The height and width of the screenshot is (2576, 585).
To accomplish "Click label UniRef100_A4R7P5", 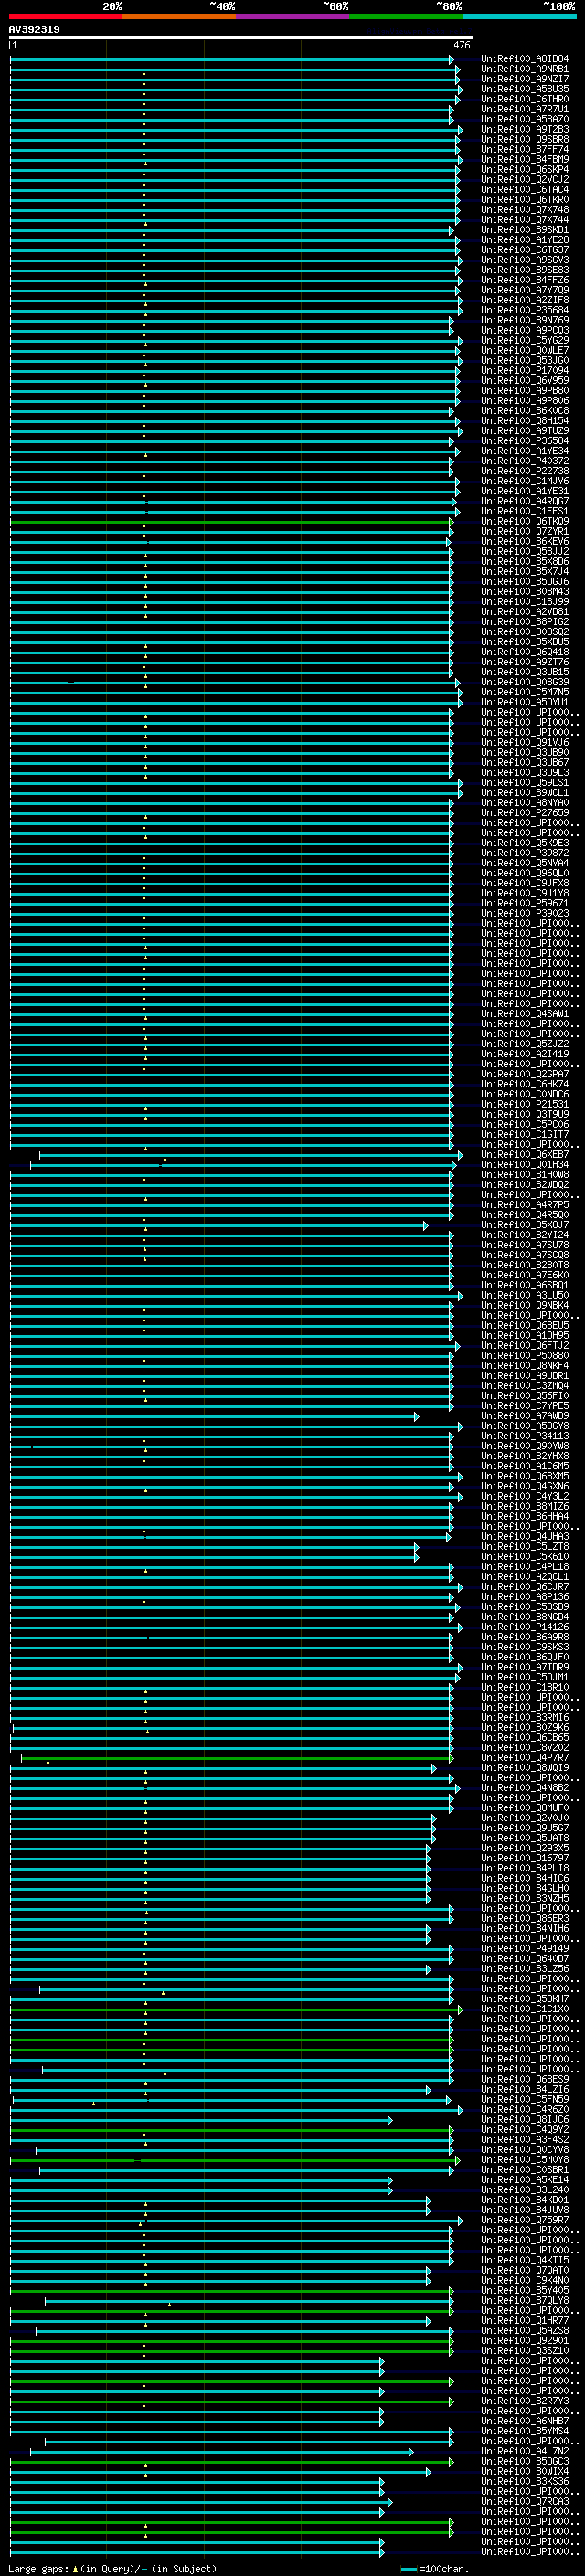I will coord(525,1205).
